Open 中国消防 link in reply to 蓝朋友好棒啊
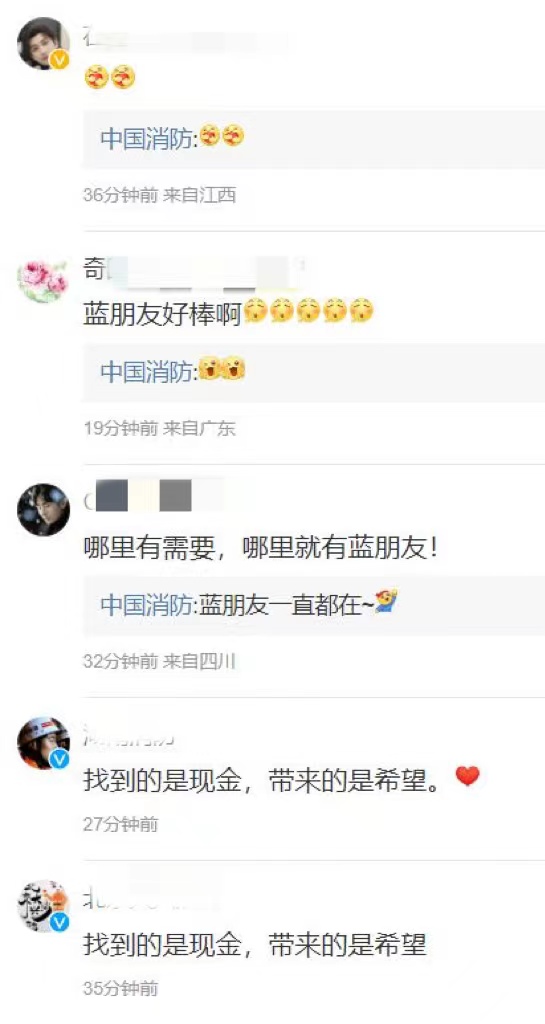Viewport: 545px width, 1024px height. point(147,372)
